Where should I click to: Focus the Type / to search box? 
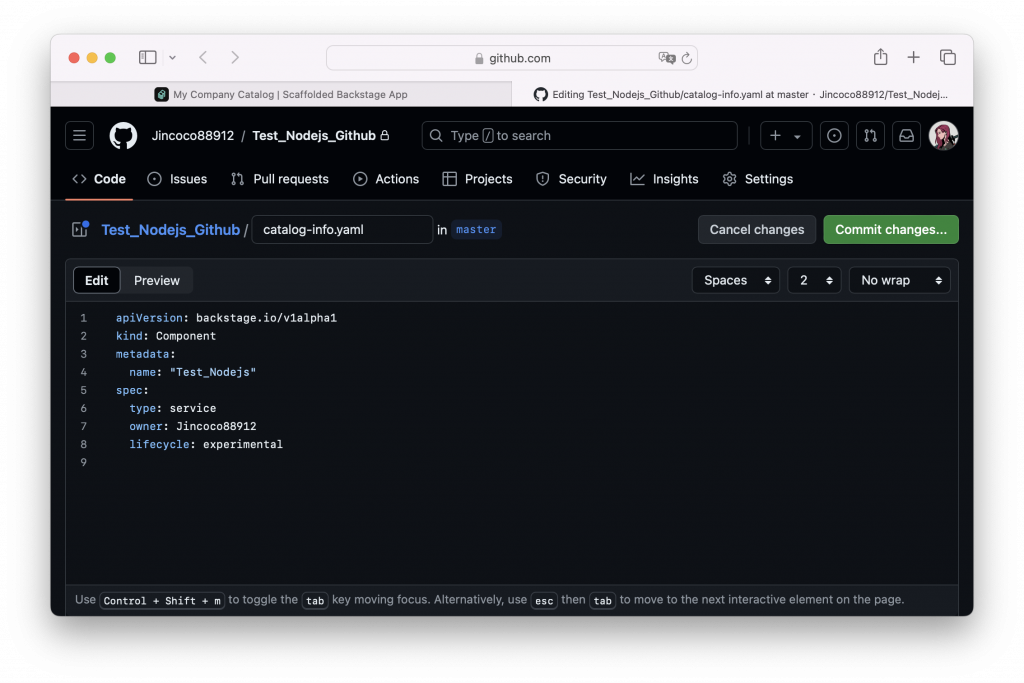[x=579, y=136]
